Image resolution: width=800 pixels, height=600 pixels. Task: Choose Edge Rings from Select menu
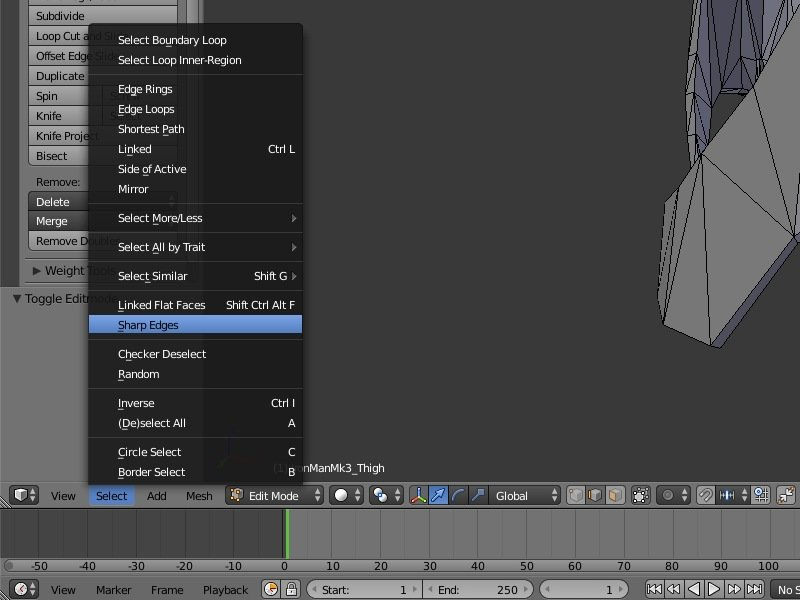[x=195, y=89]
